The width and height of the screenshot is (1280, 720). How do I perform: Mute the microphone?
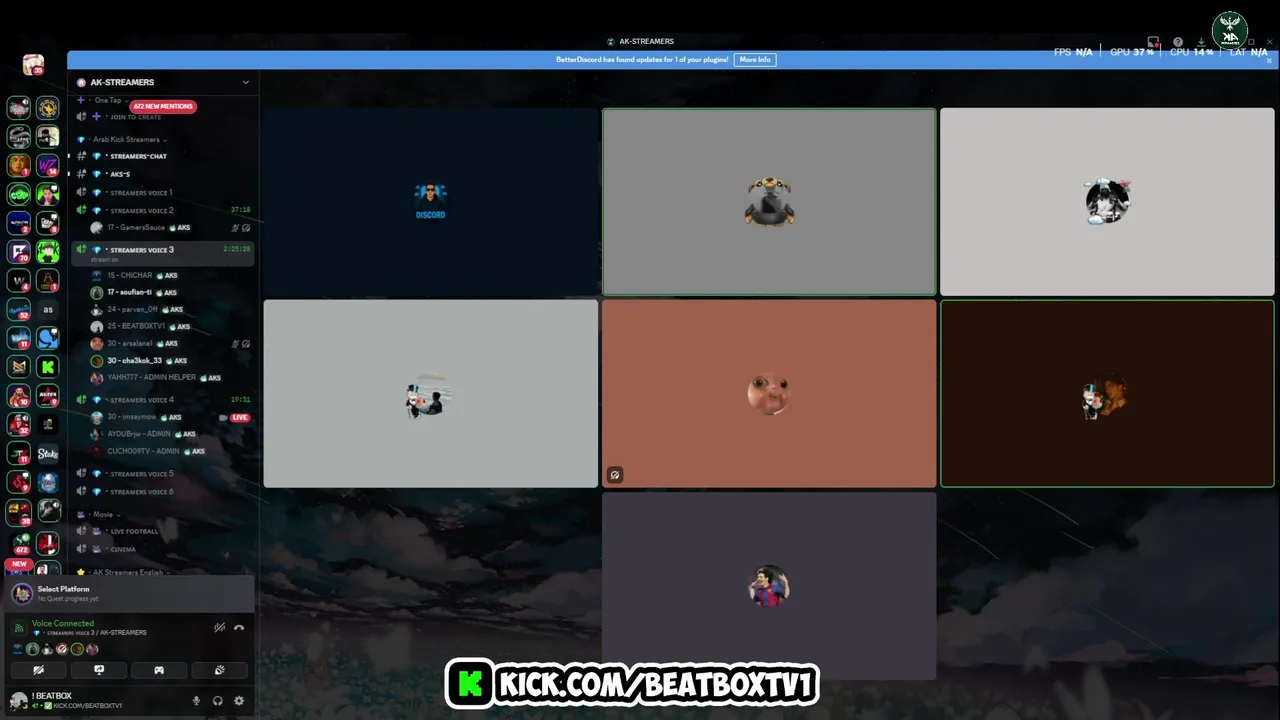coord(196,701)
